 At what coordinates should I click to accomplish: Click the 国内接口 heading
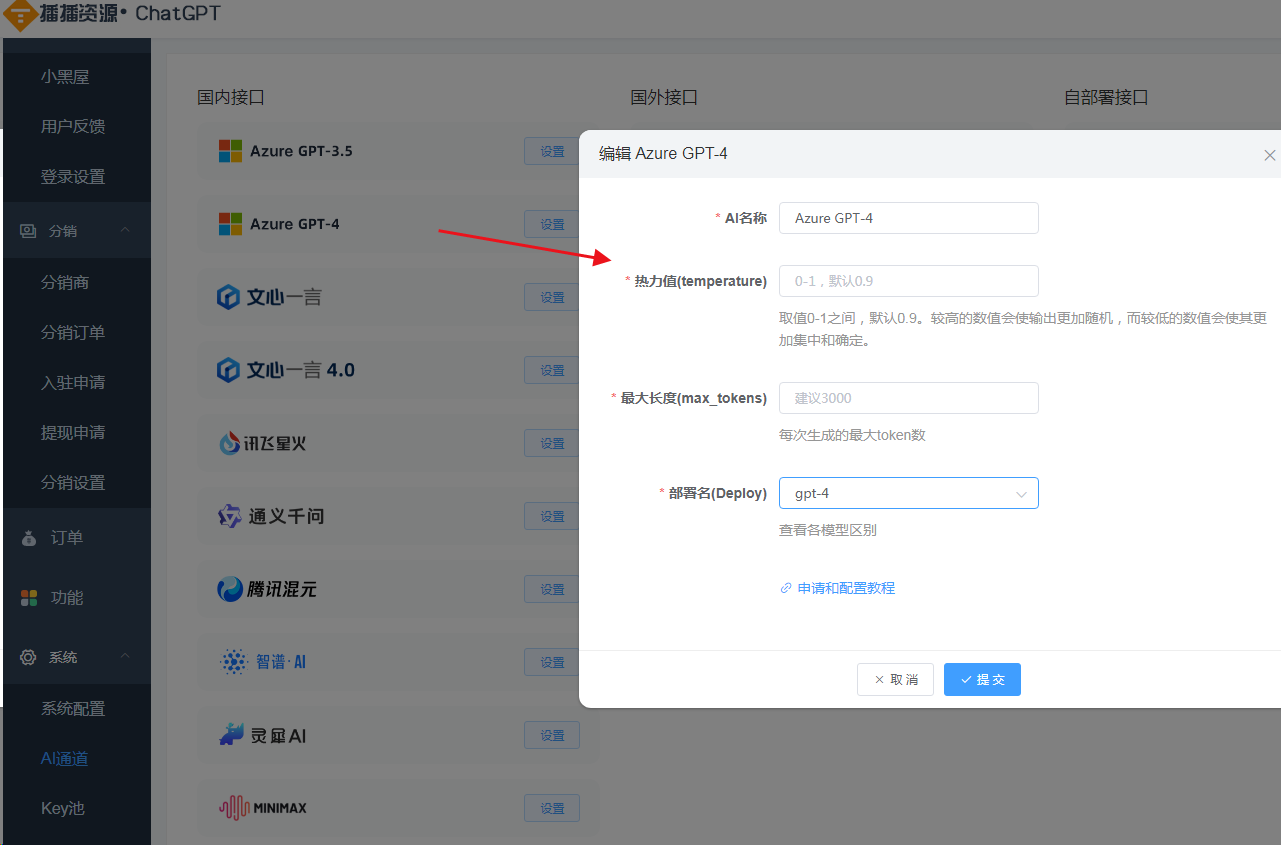point(231,97)
